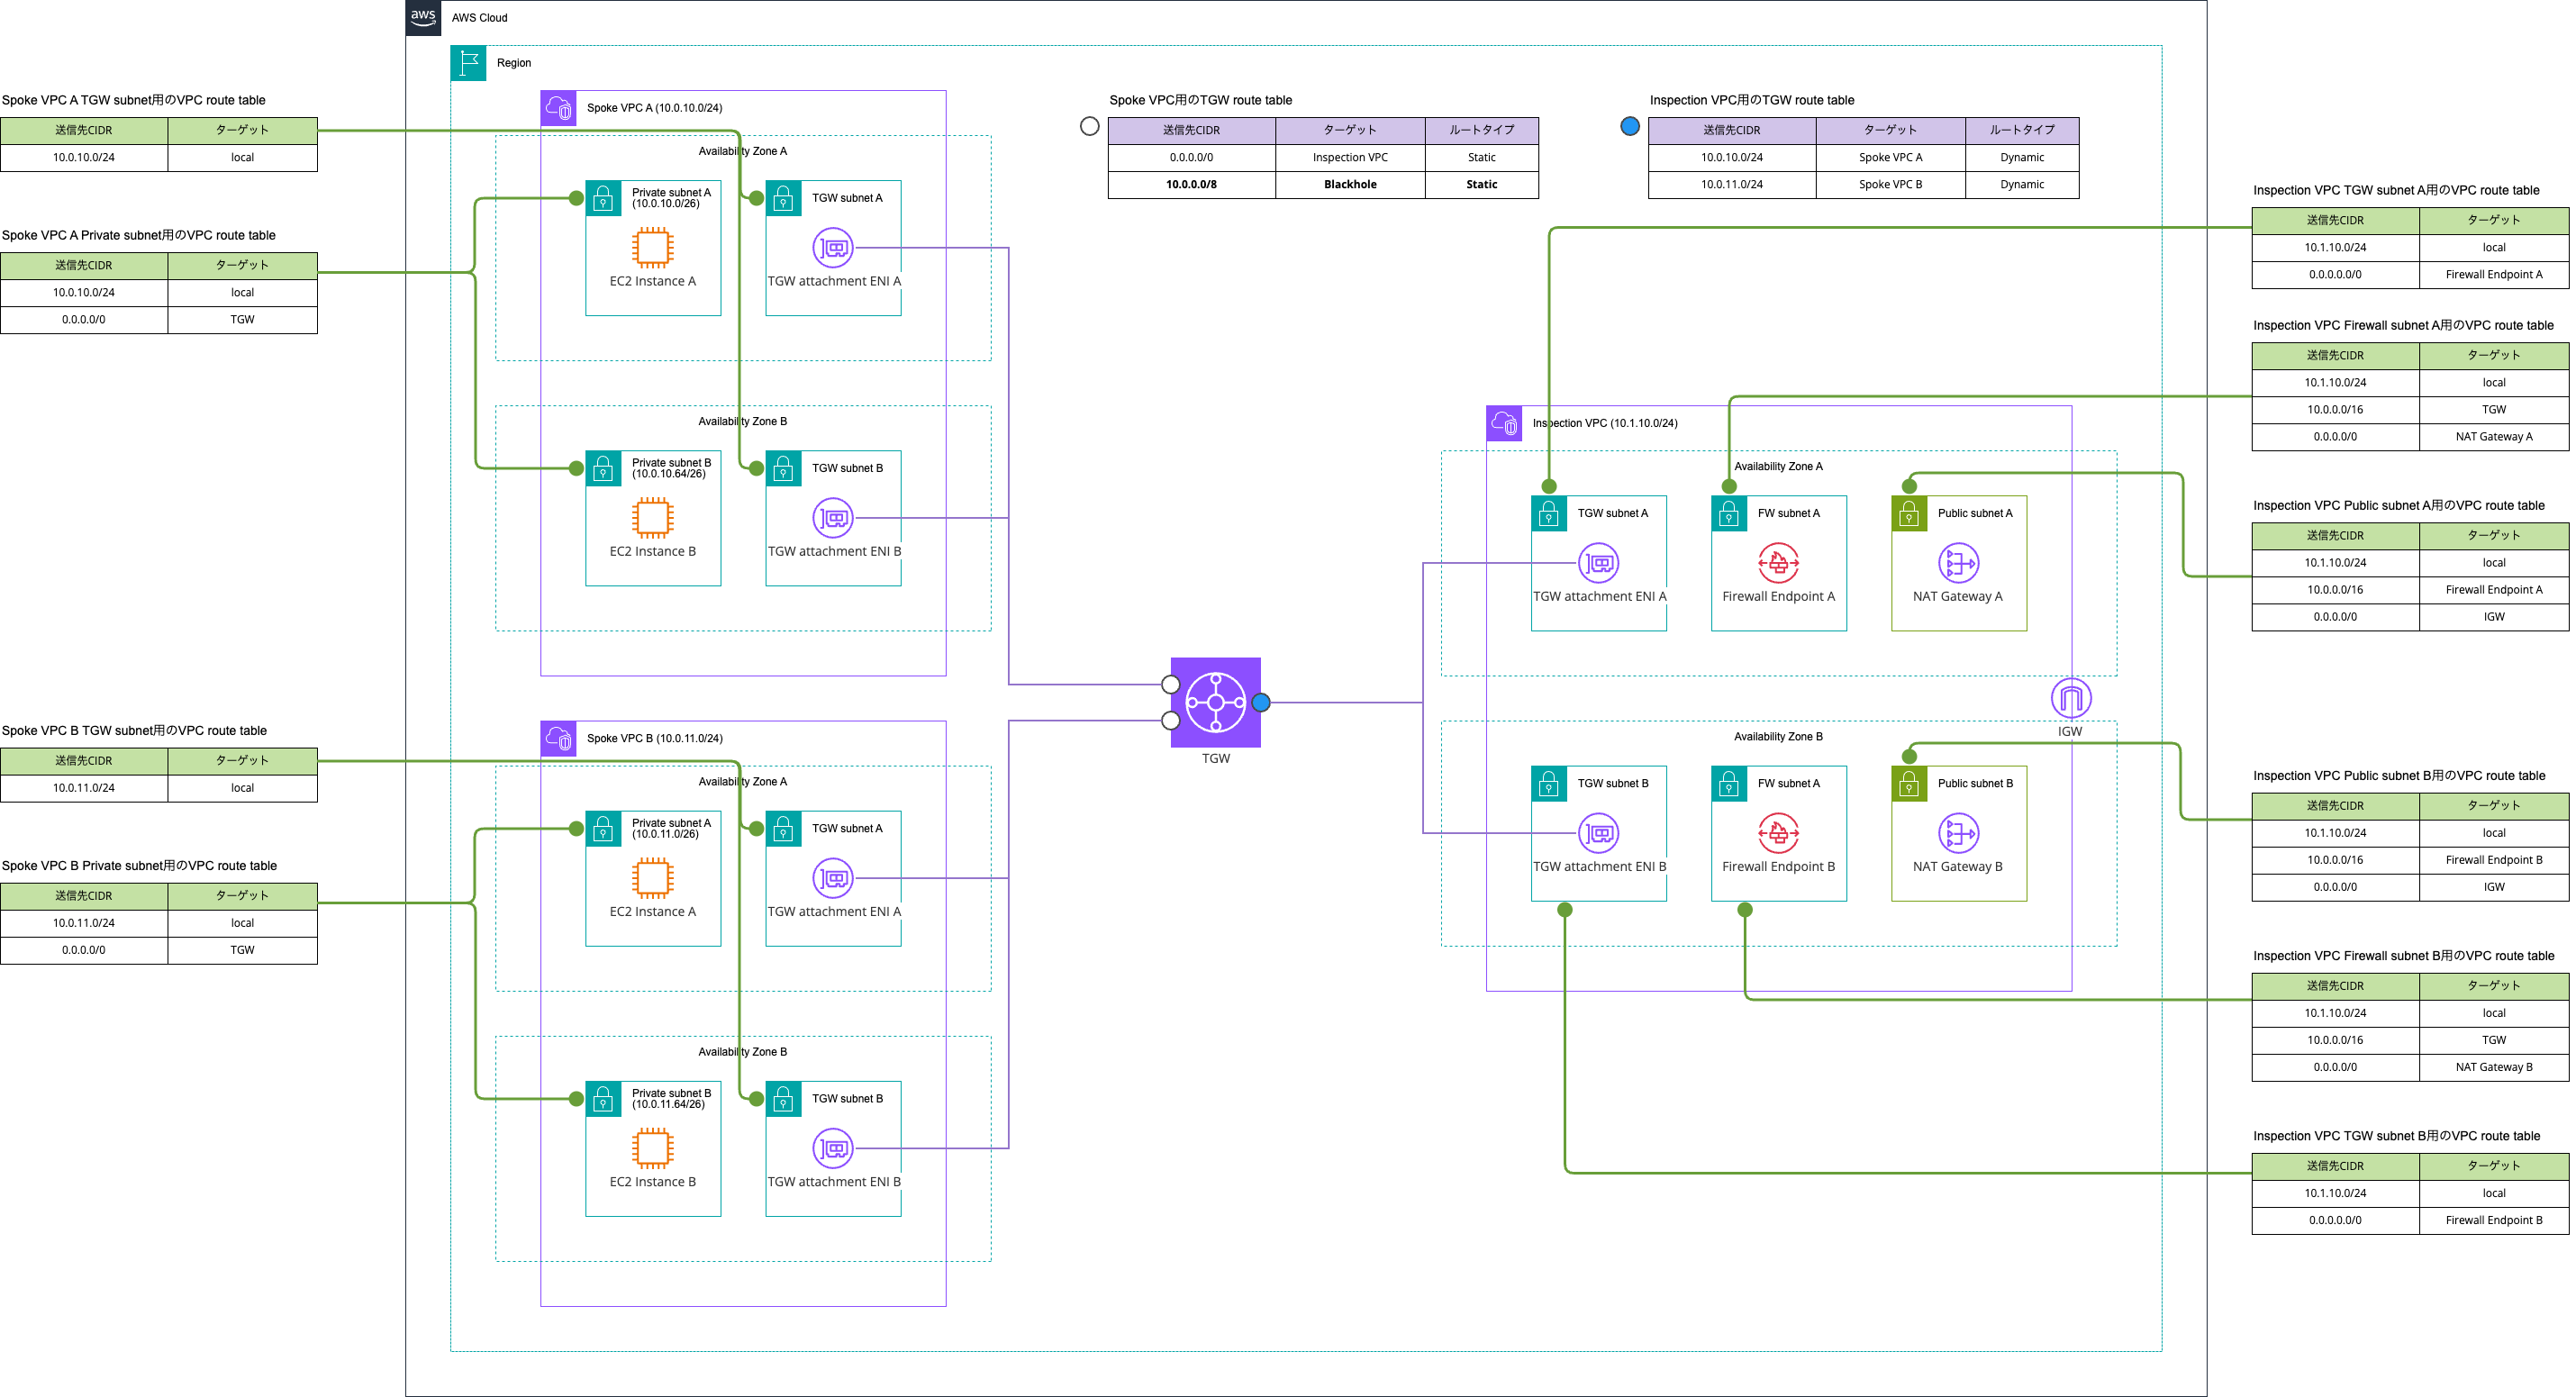Click the Spoke VPC A cloud icon
The height and width of the screenshot is (1397, 2576).
tap(558, 108)
